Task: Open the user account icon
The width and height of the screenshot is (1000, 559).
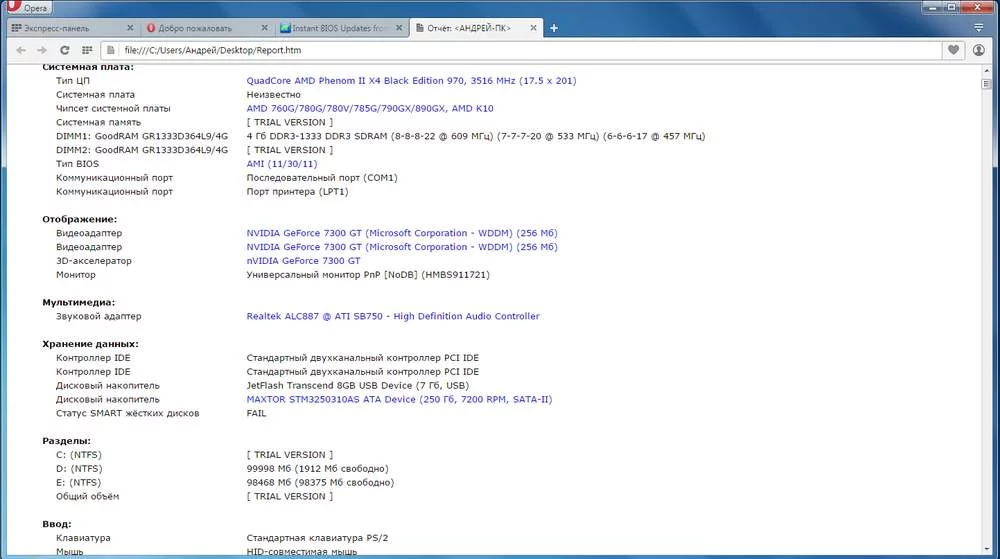Action: 979,50
